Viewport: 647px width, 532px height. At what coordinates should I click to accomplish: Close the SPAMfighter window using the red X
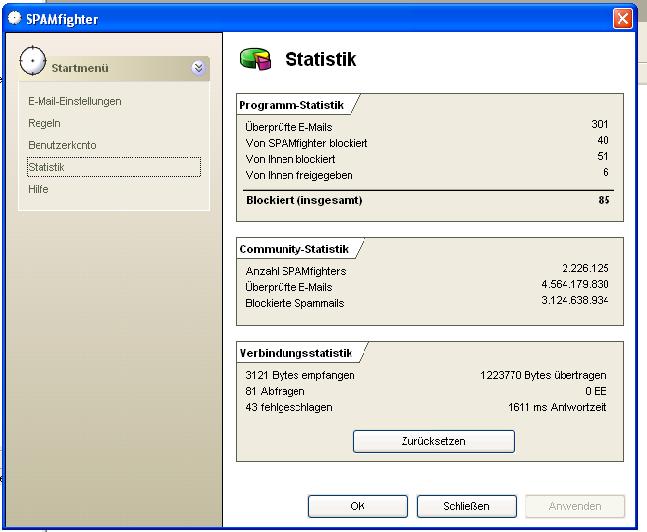623,19
